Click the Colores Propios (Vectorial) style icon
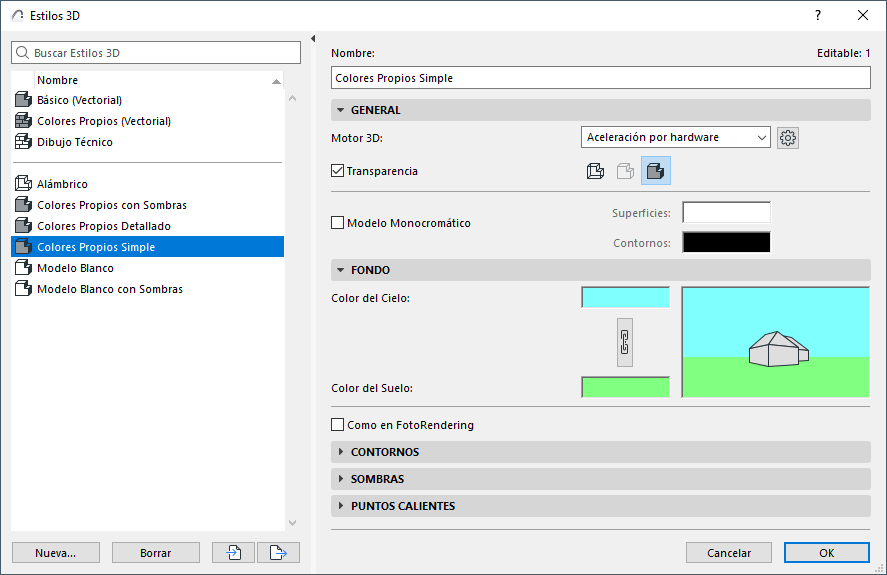This screenshot has height=575, width=887. coord(23,121)
